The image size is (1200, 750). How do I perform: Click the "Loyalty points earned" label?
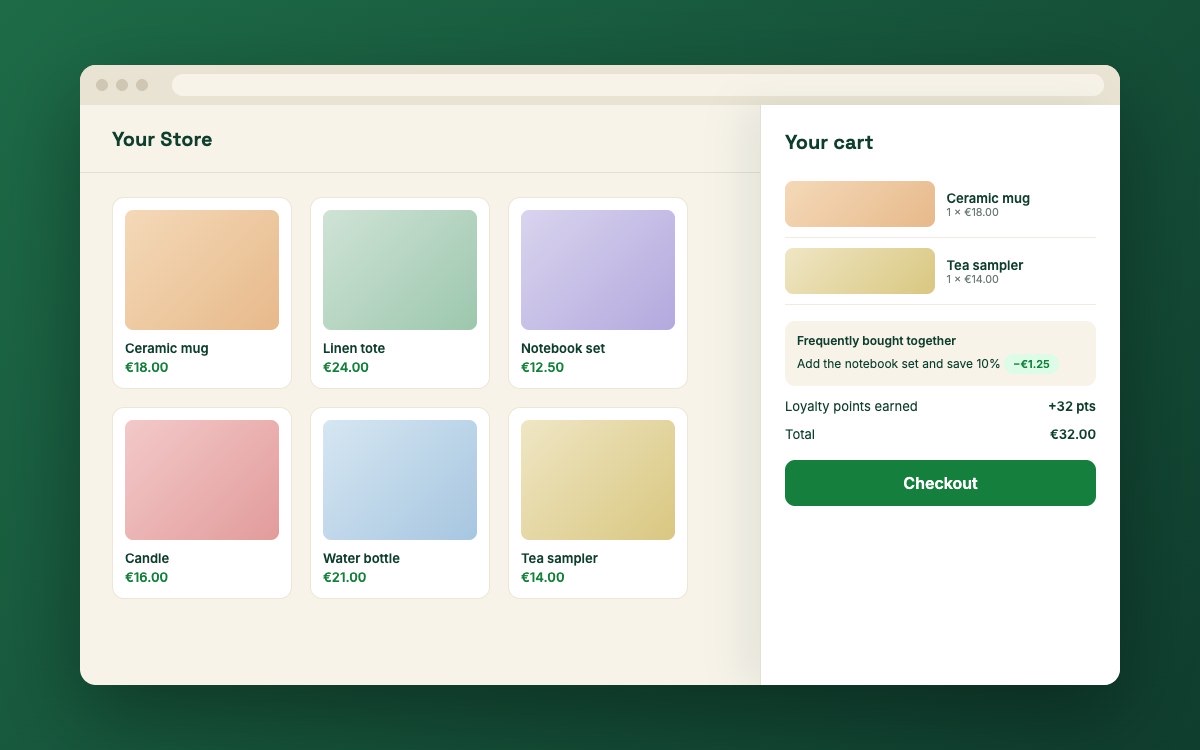[851, 406]
